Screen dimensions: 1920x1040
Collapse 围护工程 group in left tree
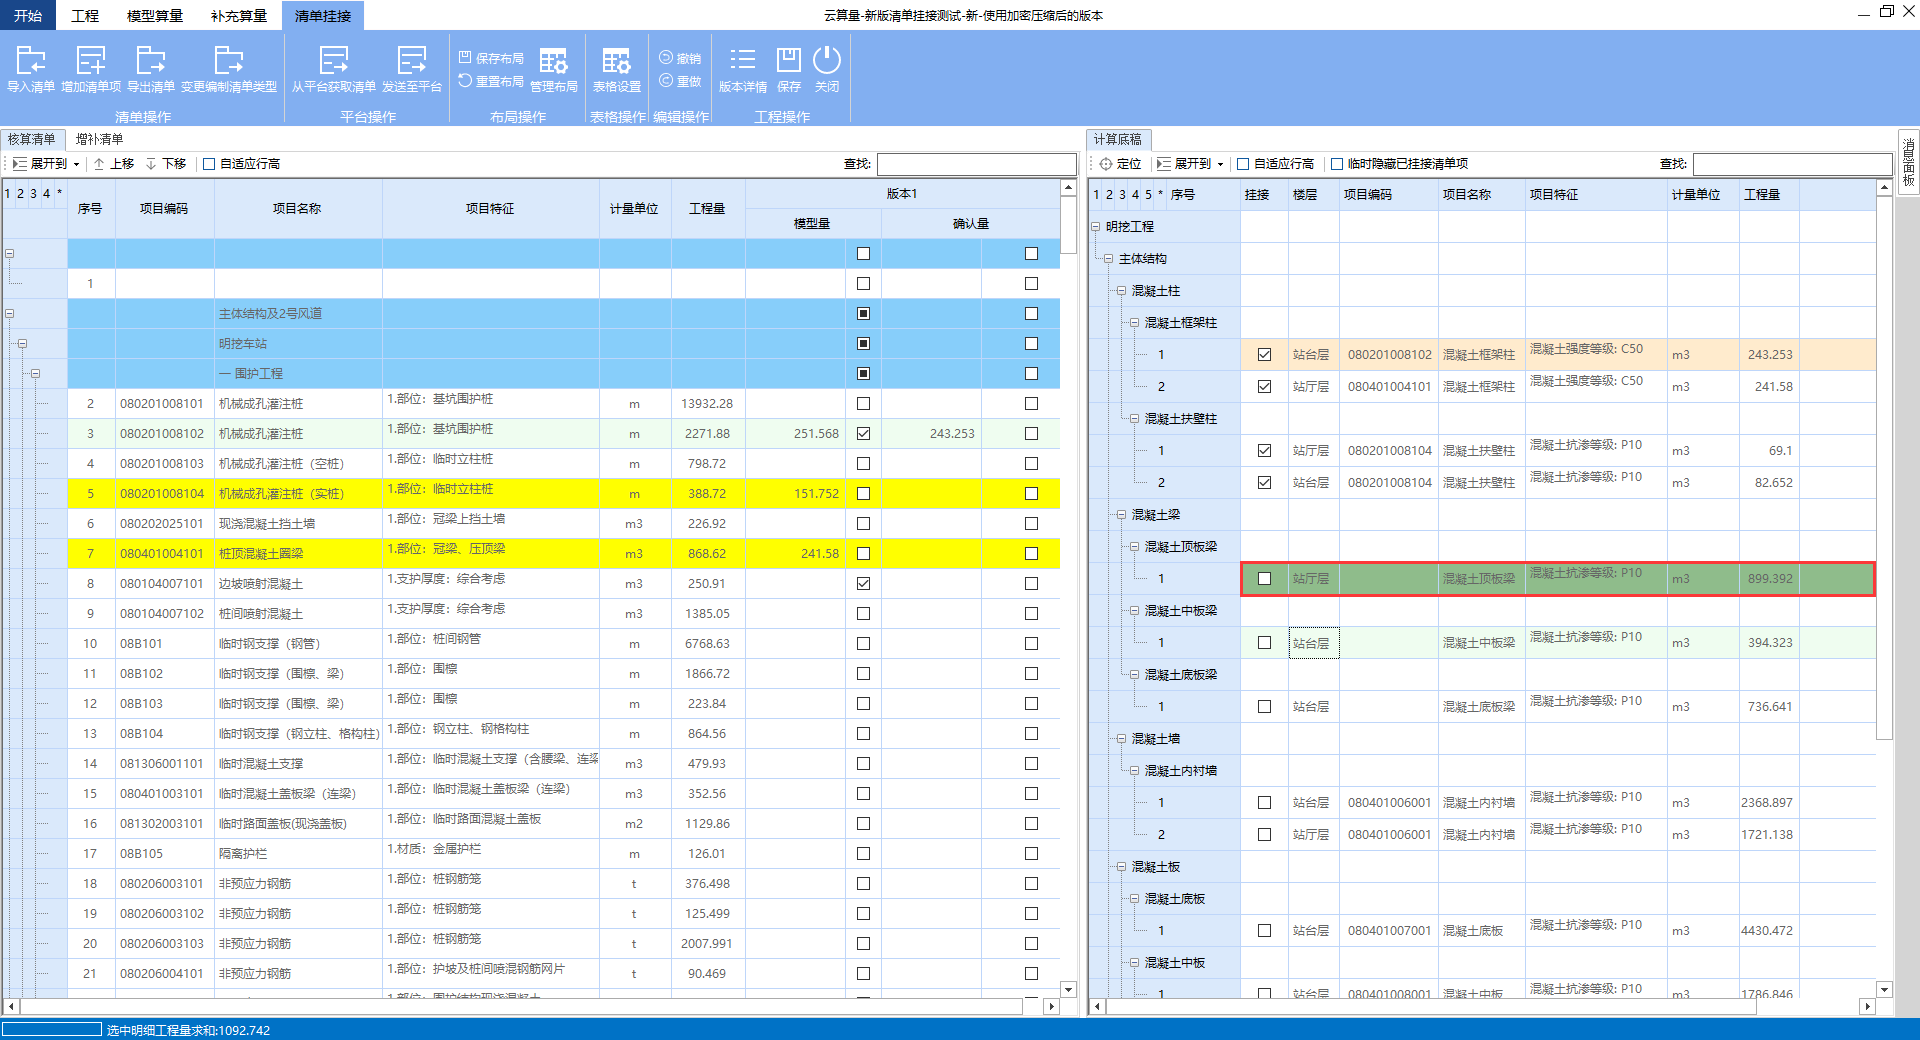[36, 374]
